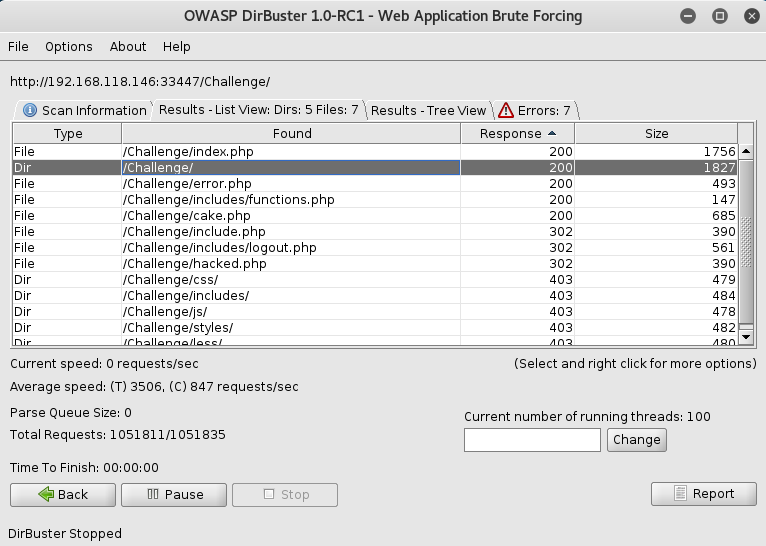Select the /Challenge/css/ row
Image resolution: width=766 pixels, height=546 pixels.
375,280
